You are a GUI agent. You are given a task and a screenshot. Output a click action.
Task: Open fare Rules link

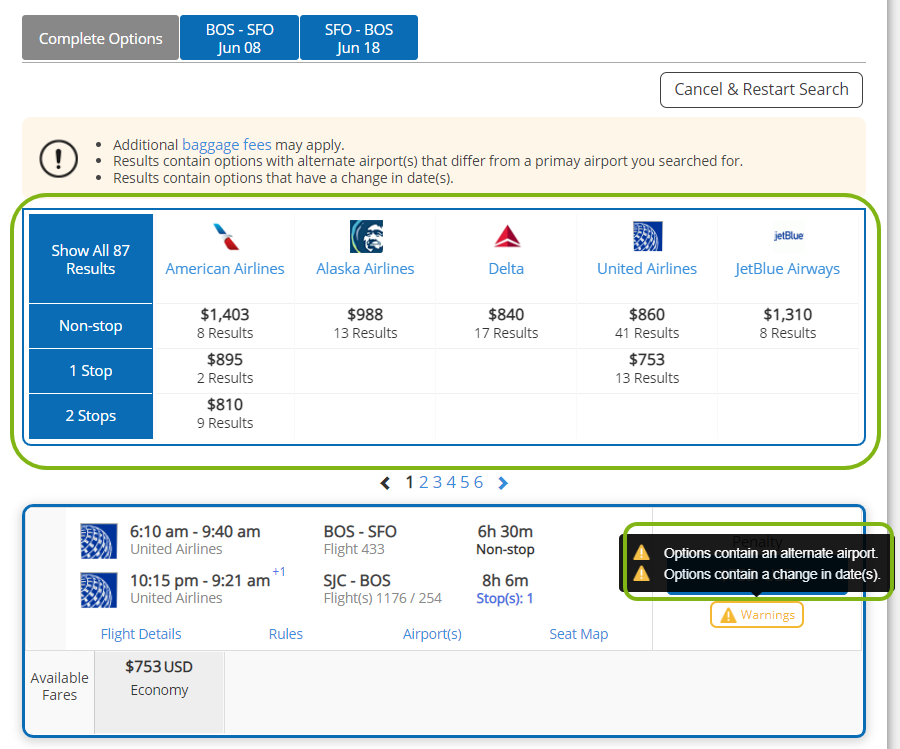coord(285,634)
